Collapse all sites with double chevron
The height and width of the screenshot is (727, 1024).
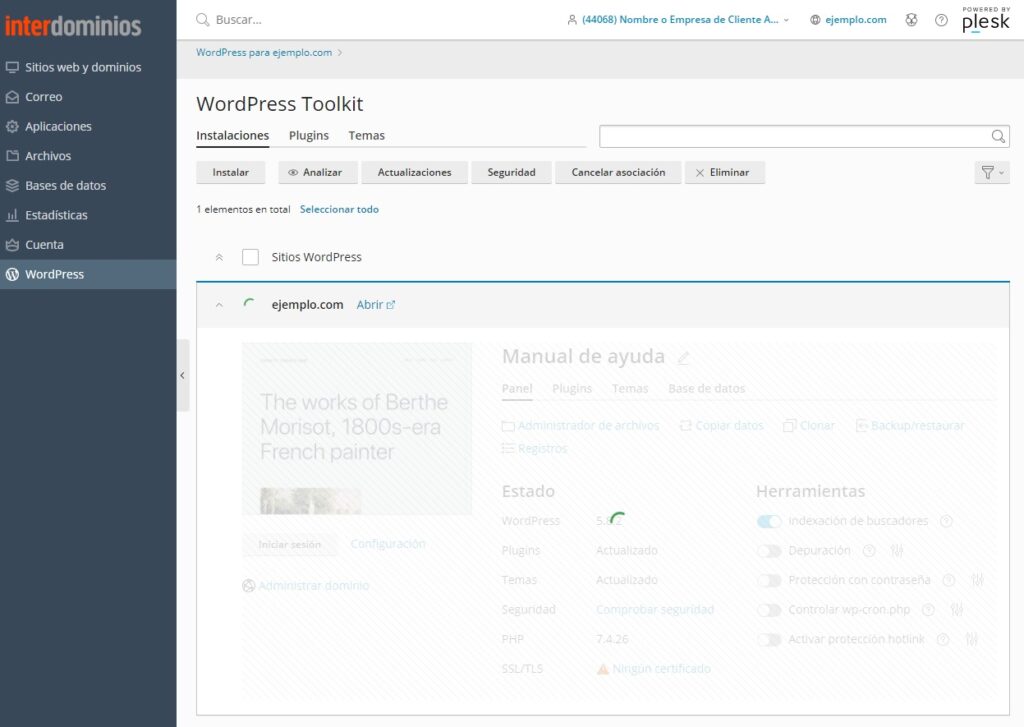tap(219, 257)
